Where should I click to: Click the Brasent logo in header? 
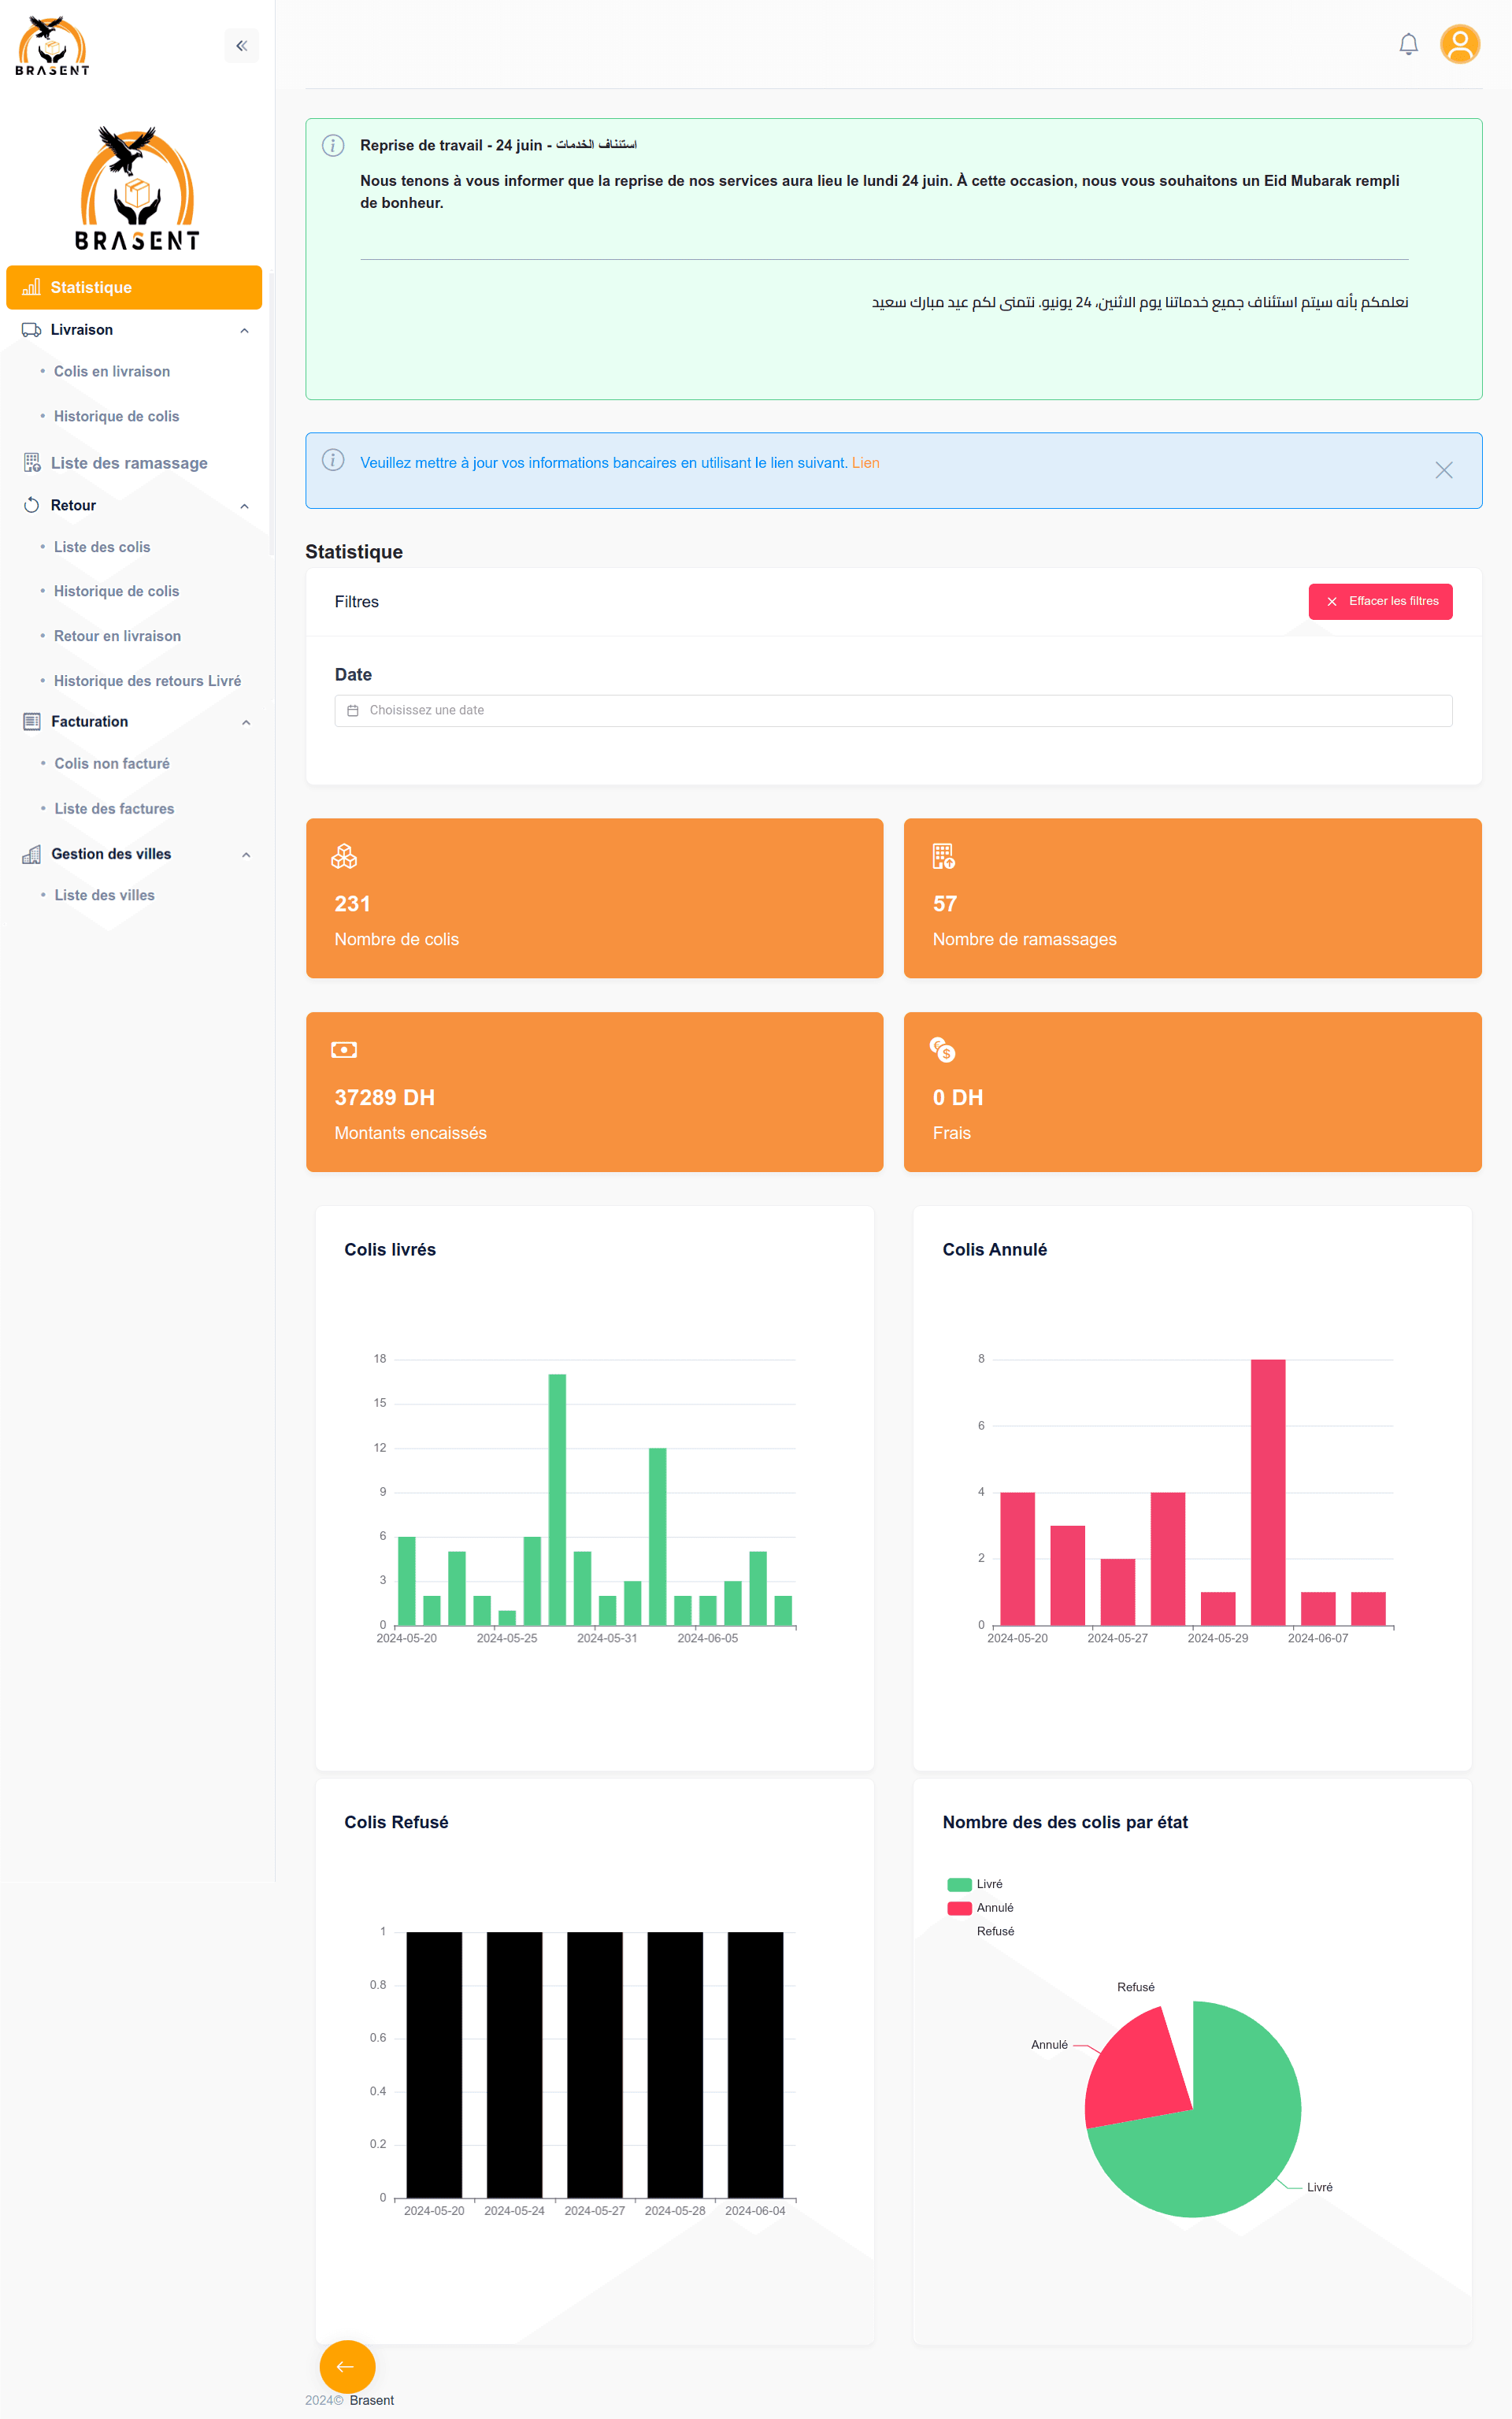coord(52,46)
